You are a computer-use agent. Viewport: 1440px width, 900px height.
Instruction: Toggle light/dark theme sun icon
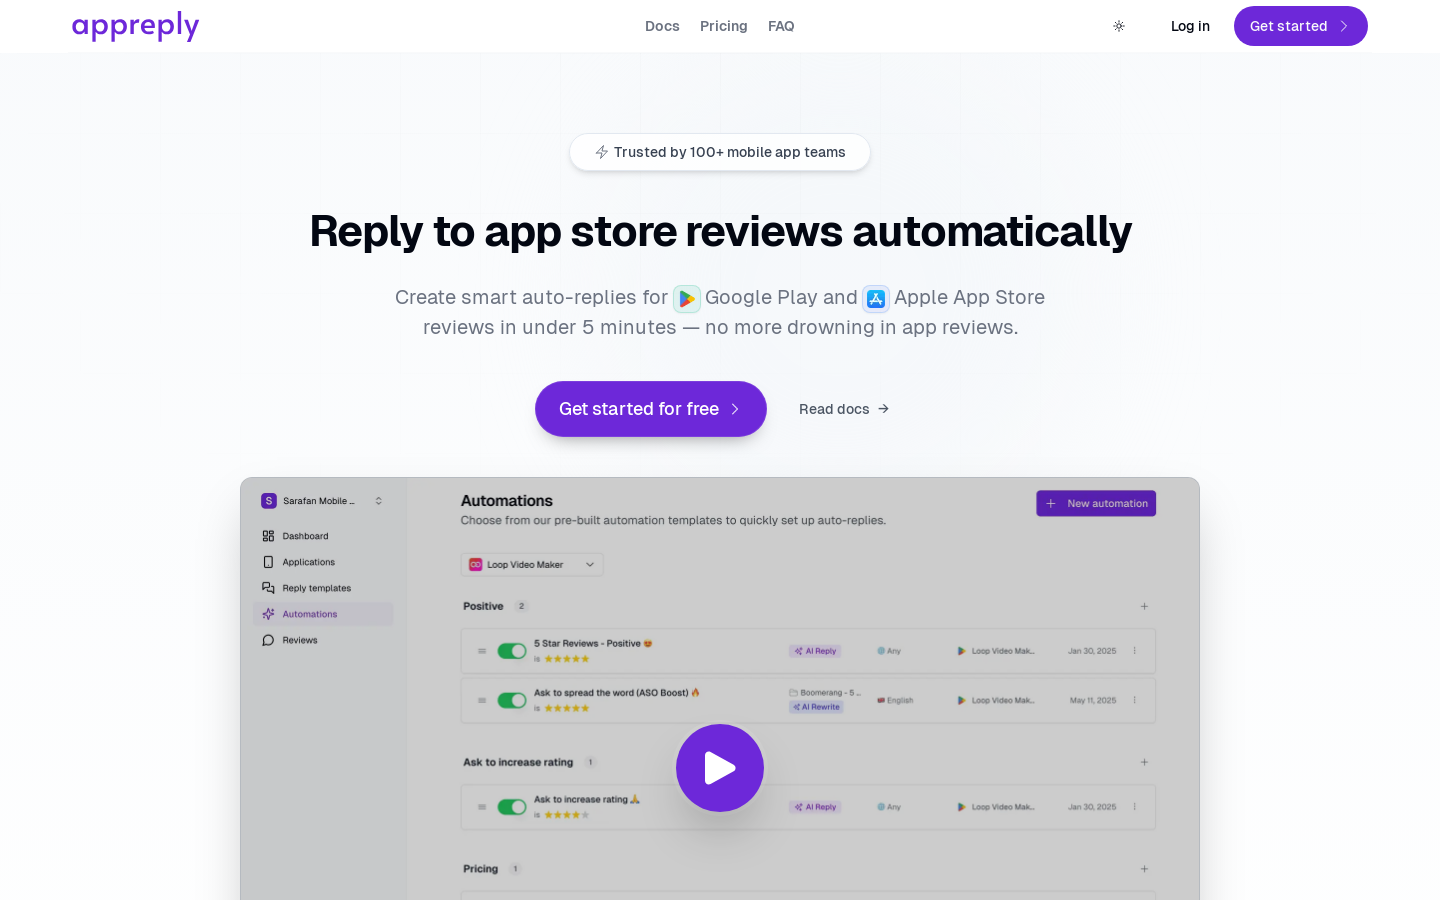(x=1119, y=26)
